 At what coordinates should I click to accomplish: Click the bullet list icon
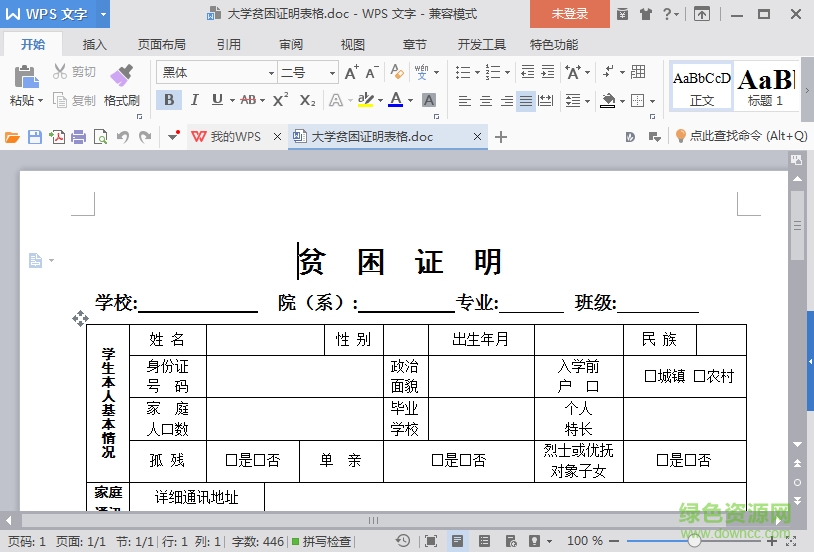(x=463, y=72)
